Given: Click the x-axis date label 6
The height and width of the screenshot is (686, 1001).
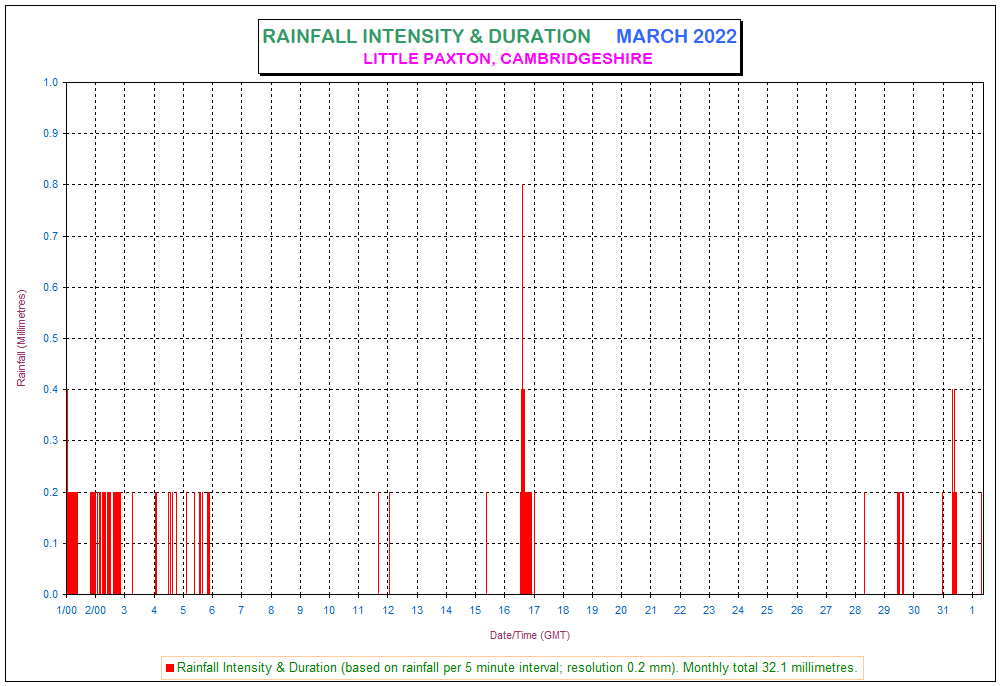Looking at the screenshot, I should (x=212, y=610).
